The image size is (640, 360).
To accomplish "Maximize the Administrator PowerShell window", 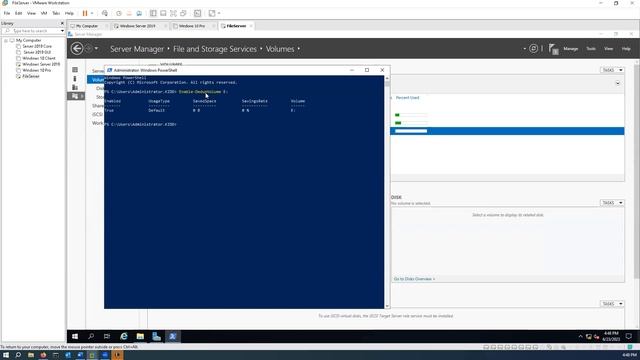I will coord(367,70).
